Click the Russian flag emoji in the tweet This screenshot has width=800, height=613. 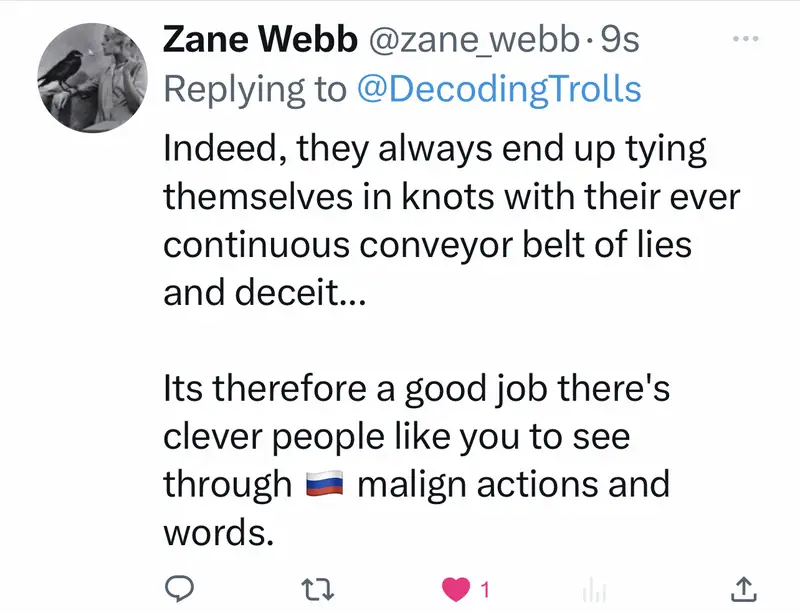pyautogui.click(x=323, y=485)
